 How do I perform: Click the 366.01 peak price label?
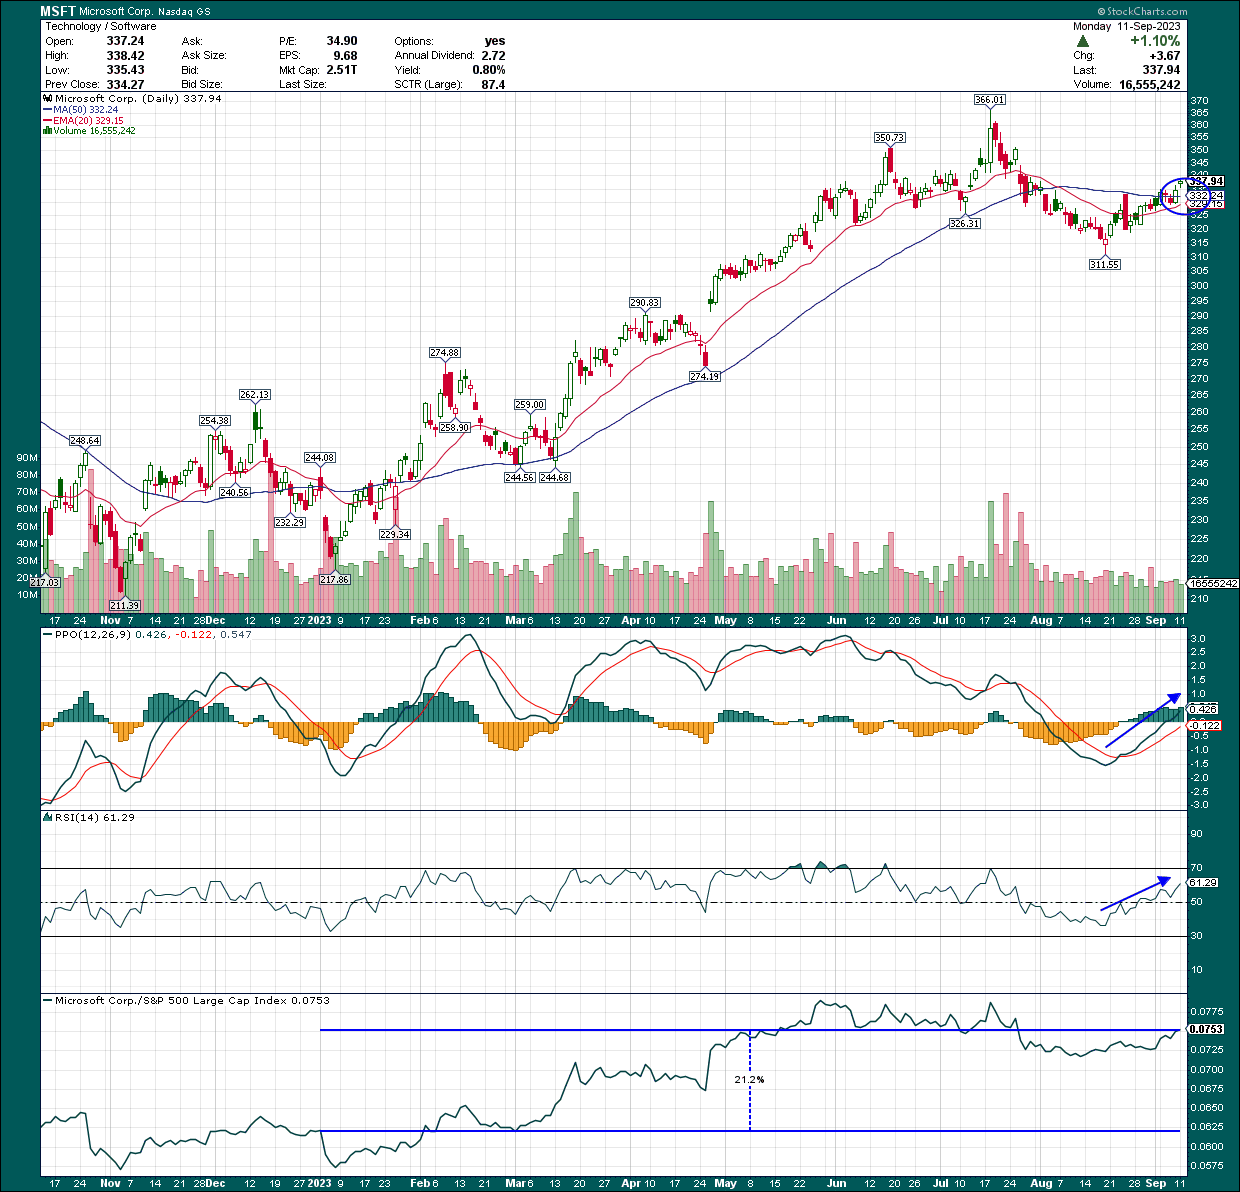click(989, 100)
